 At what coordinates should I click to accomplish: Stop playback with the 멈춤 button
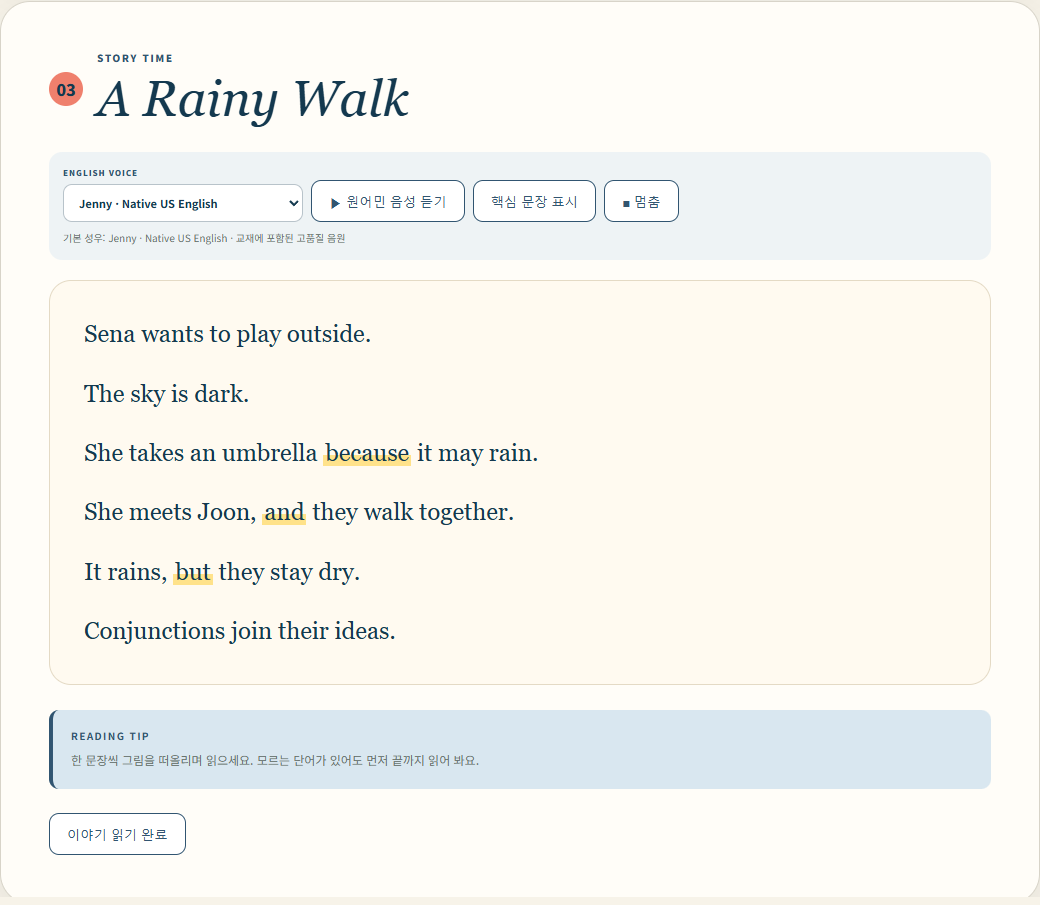click(641, 201)
